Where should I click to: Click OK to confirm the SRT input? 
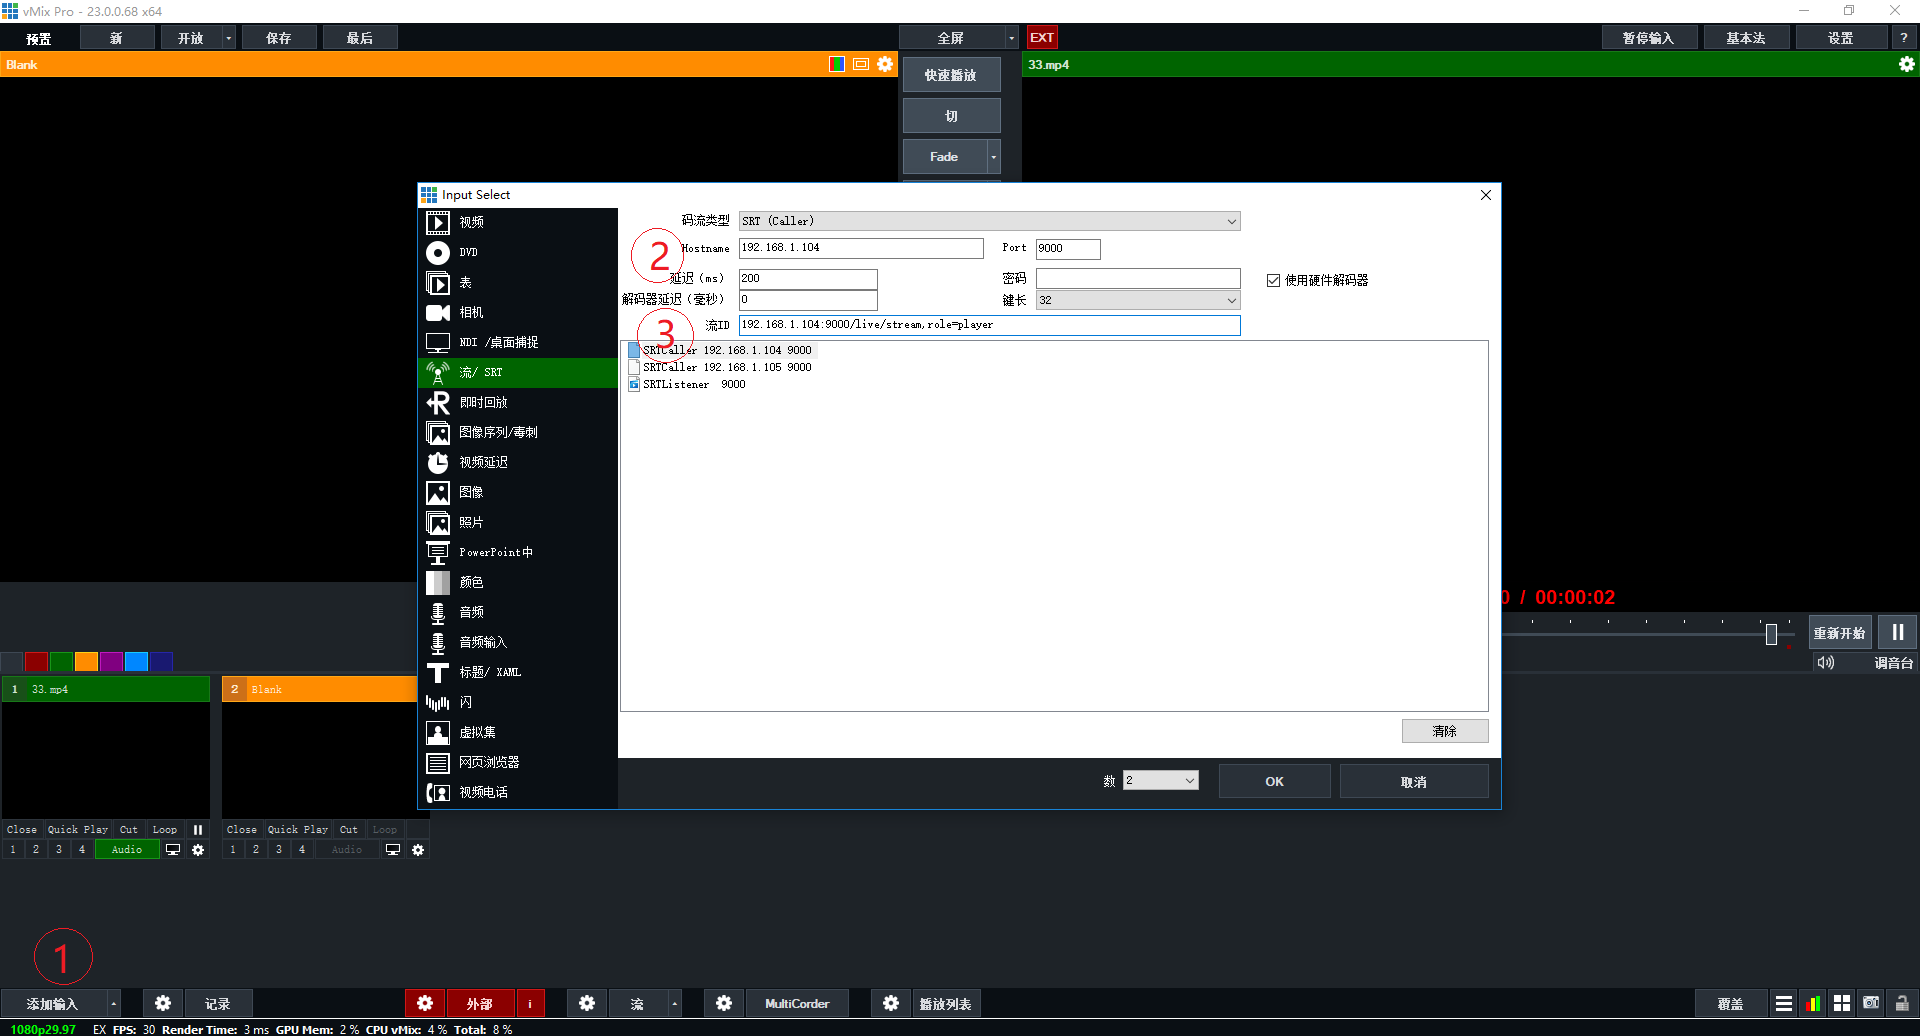pos(1274,780)
